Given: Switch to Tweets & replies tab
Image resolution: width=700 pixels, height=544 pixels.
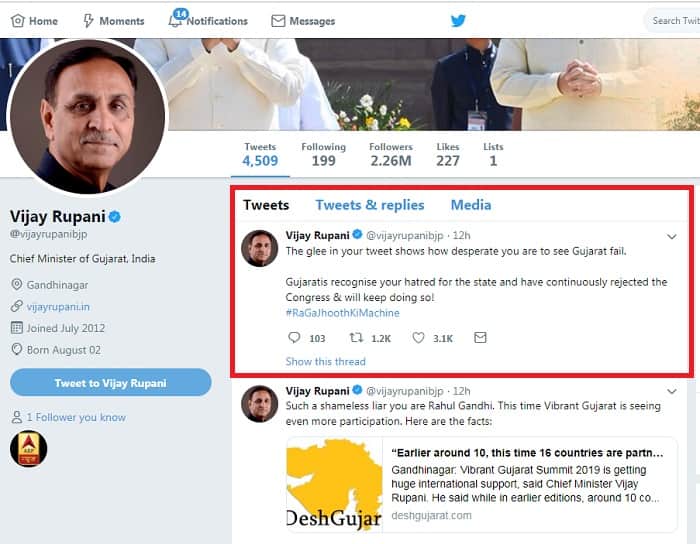Looking at the screenshot, I should (x=370, y=205).
